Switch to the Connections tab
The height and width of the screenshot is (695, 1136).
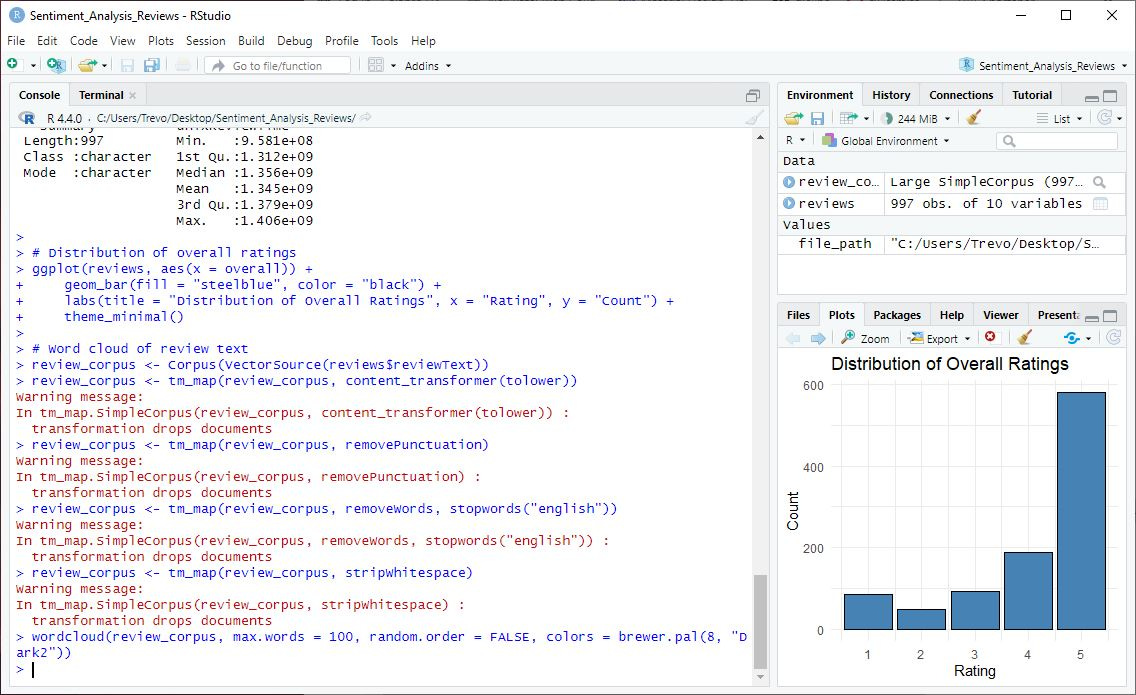click(961, 95)
